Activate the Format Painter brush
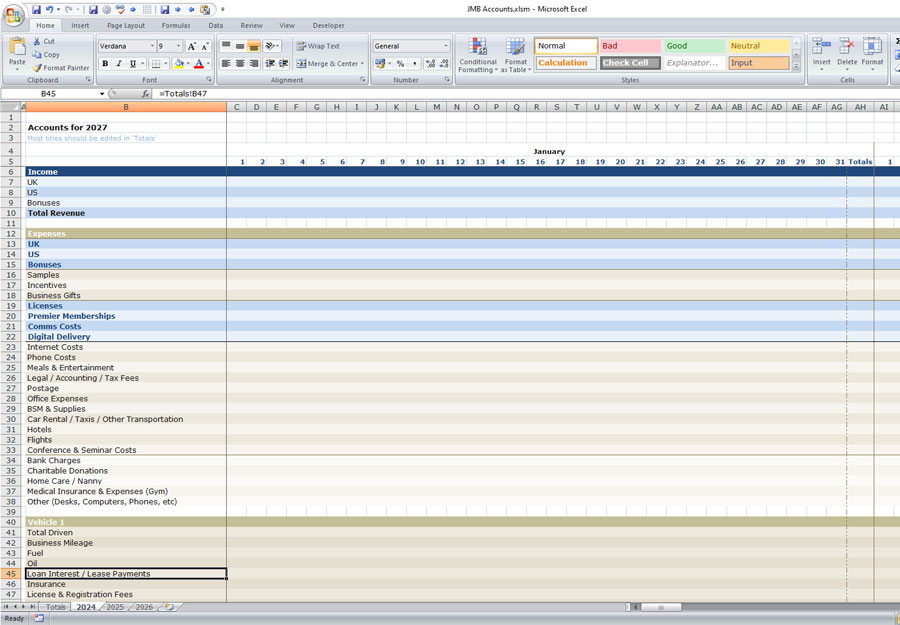Screen dimensions: 900x625 click(37, 68)
